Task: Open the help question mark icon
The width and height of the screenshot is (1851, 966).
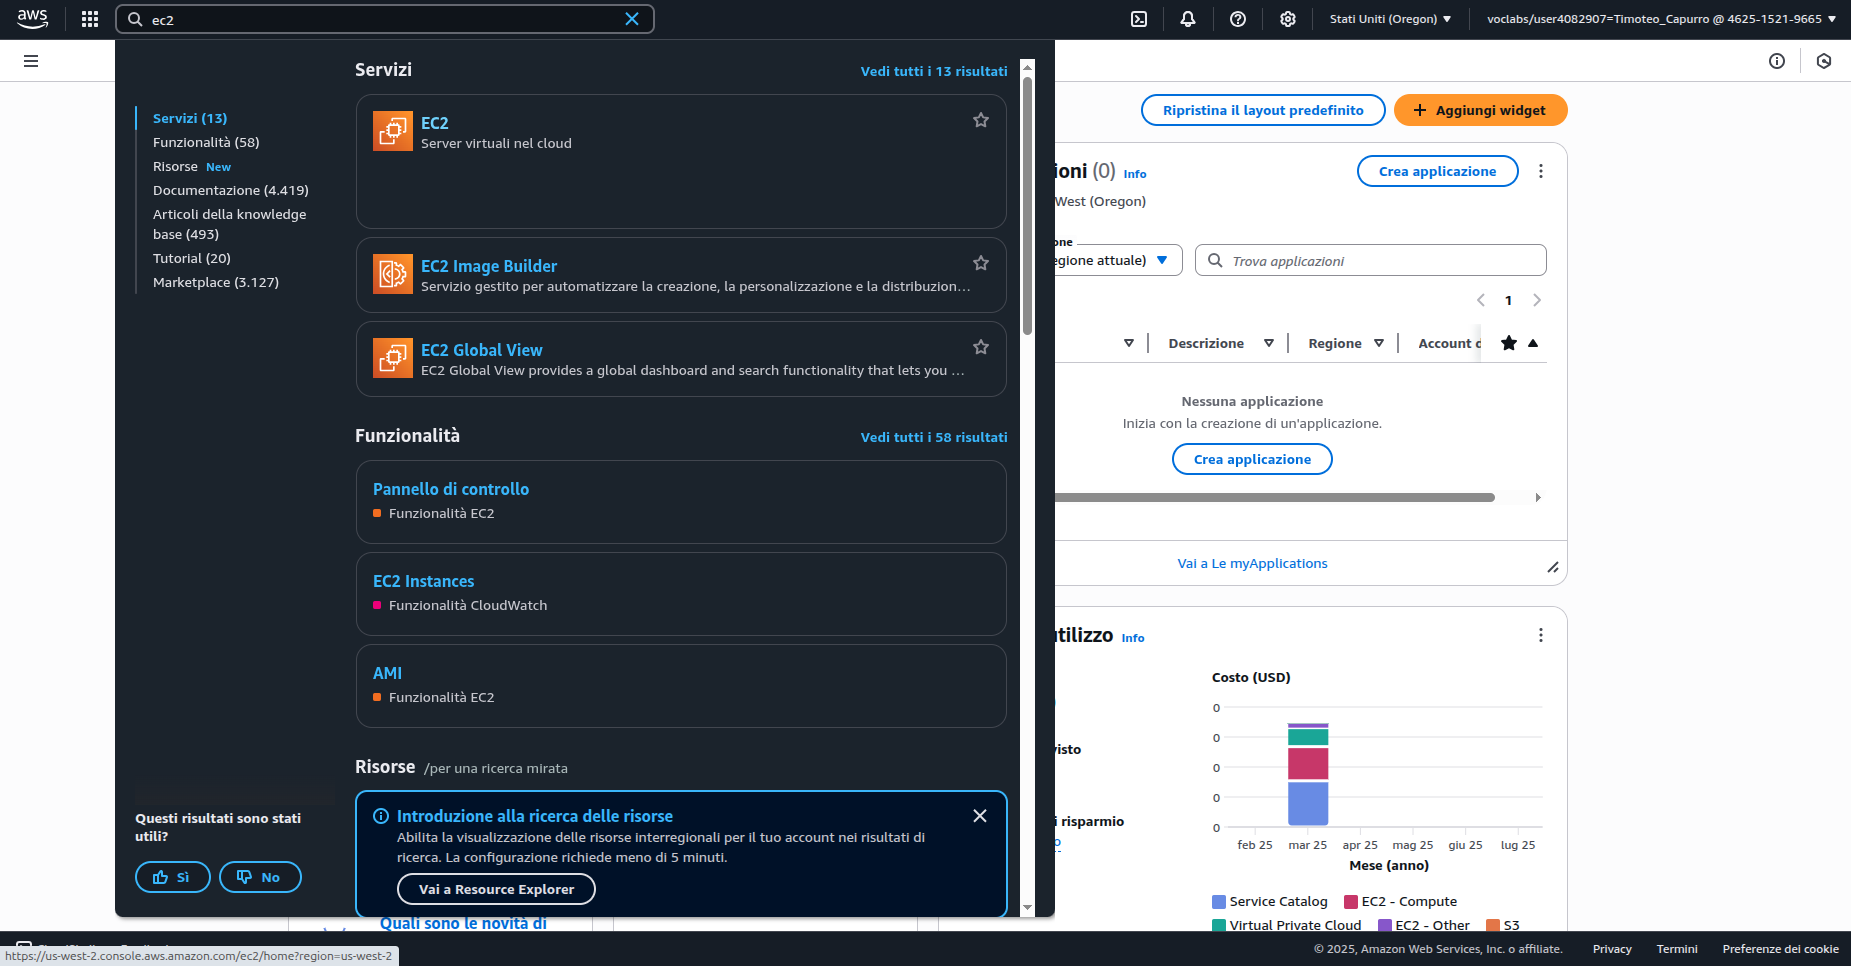Action: point(1238,19)
